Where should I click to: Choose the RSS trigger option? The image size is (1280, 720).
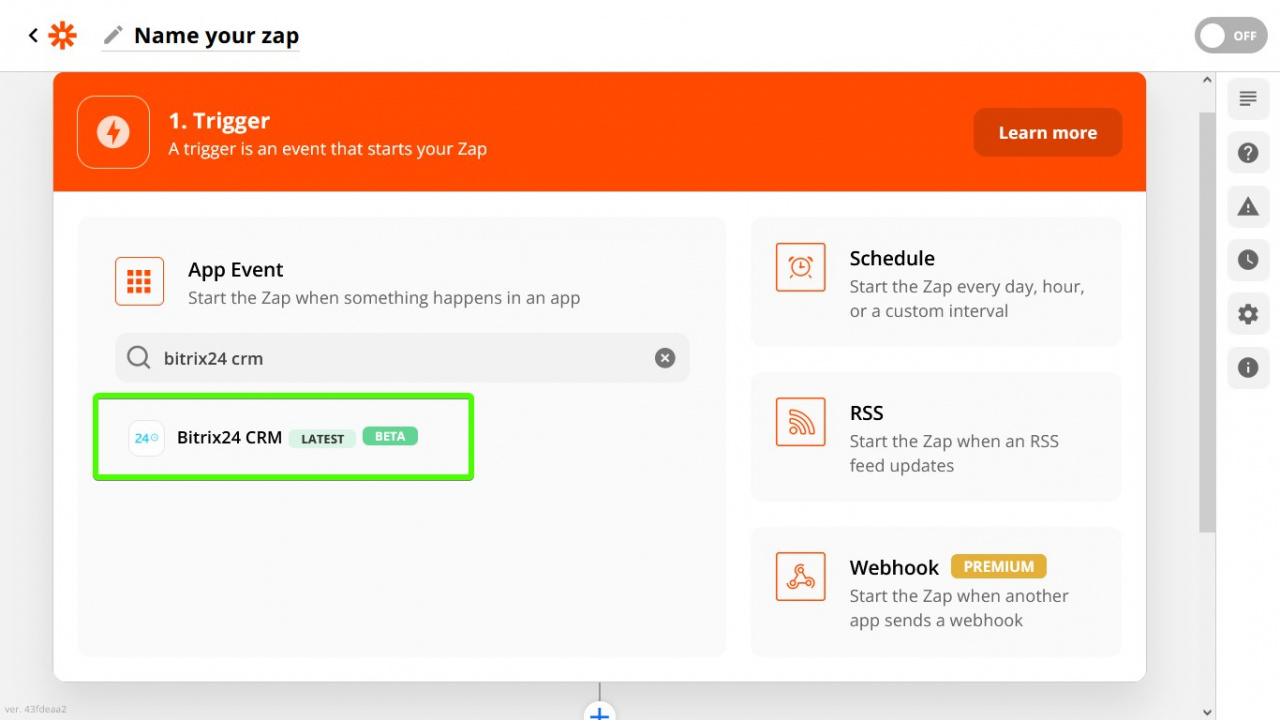point(936,437)
